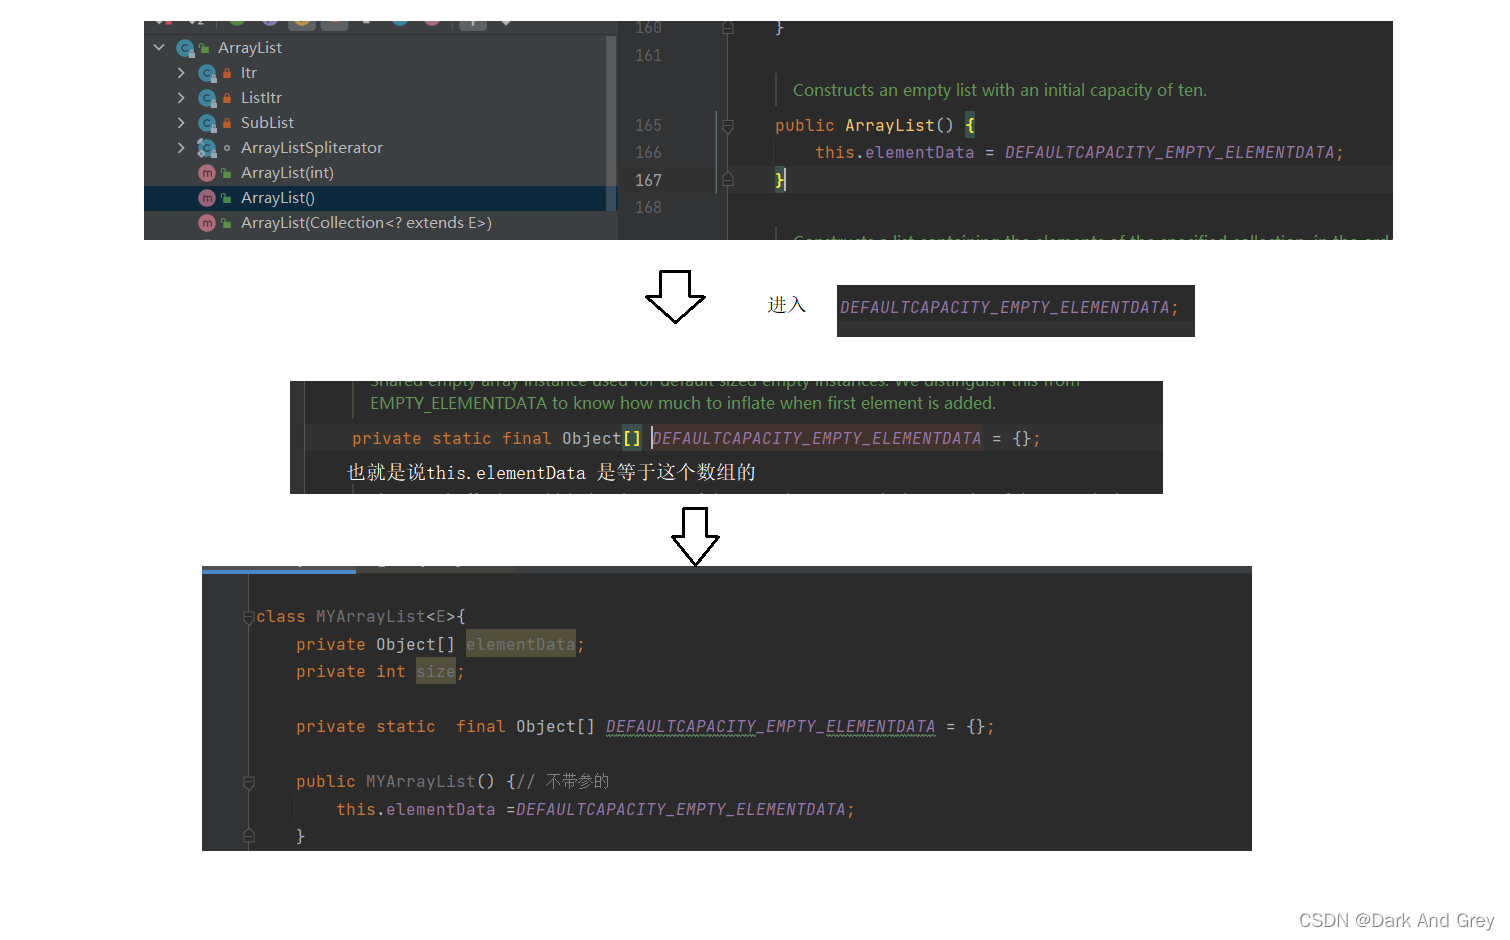Click the class icon beside ArrayListSpliterator

(207, 148)
